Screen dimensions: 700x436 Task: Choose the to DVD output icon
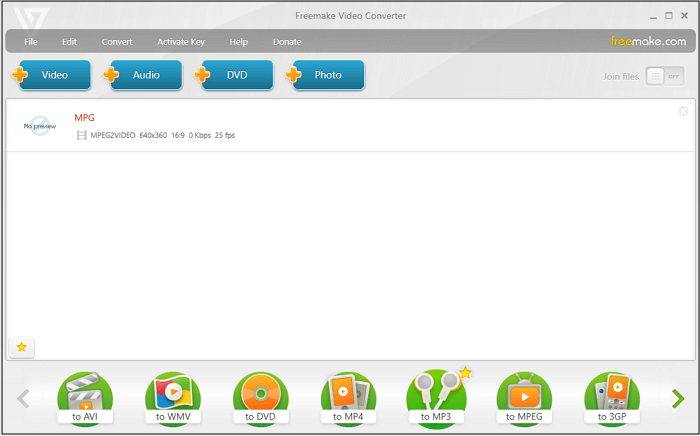pyautogui.click(x=261, y=397)
